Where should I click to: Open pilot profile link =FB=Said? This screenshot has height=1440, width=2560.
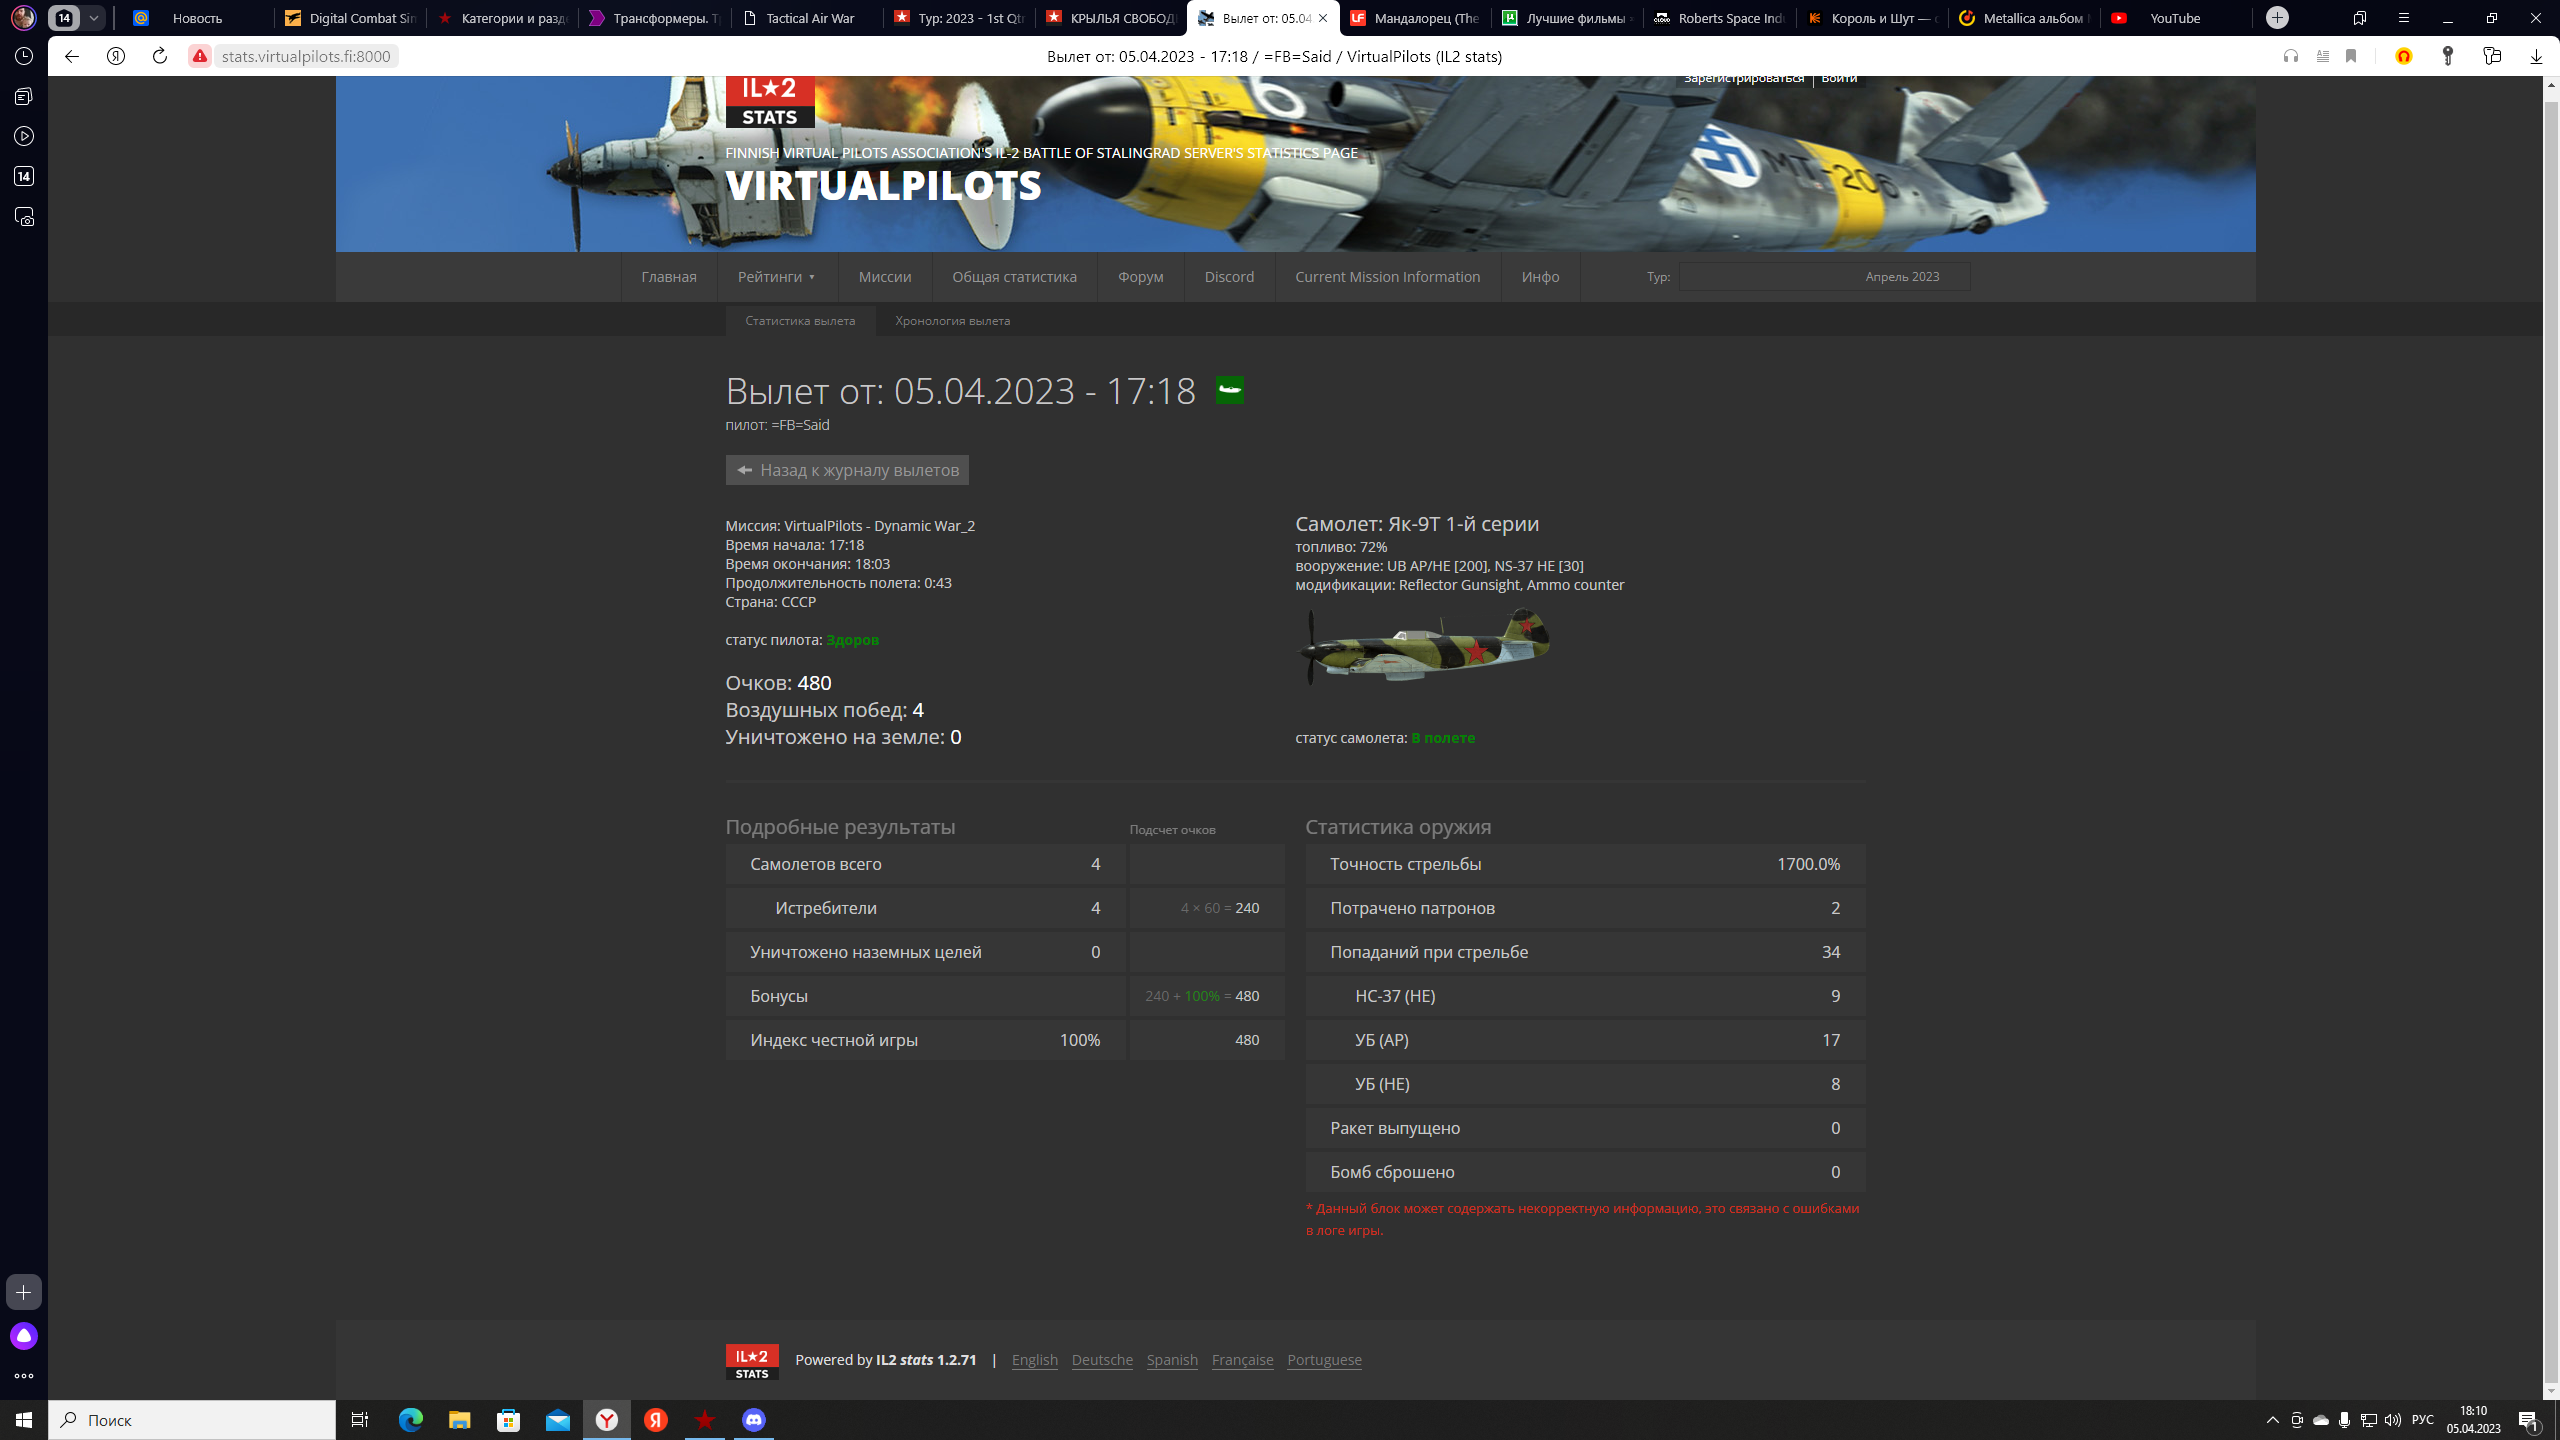[800, 425]
